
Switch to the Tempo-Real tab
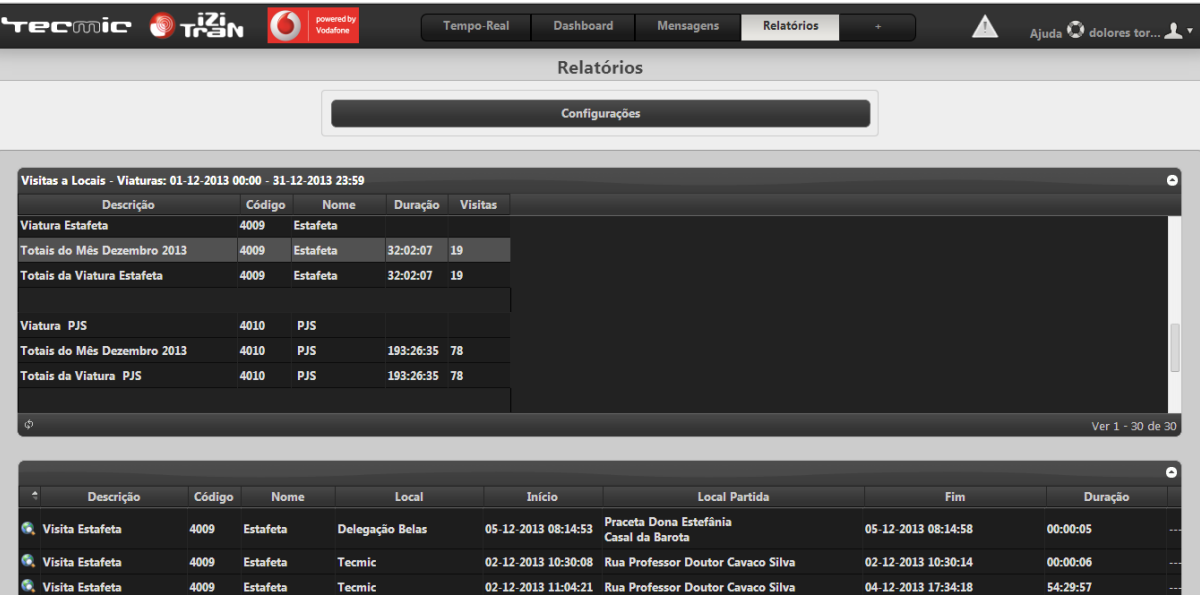tap(476, 26)
